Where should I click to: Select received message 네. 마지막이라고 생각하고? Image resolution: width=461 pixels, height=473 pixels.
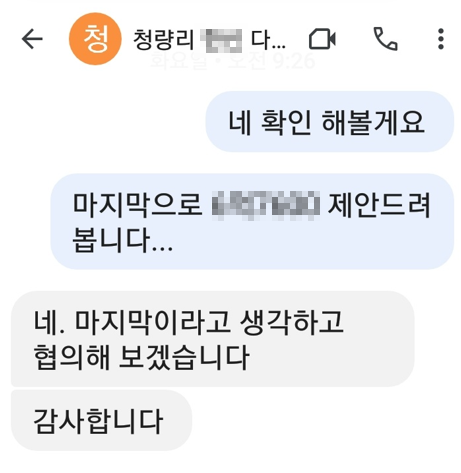pyautogui.click(x=213, y=339)
